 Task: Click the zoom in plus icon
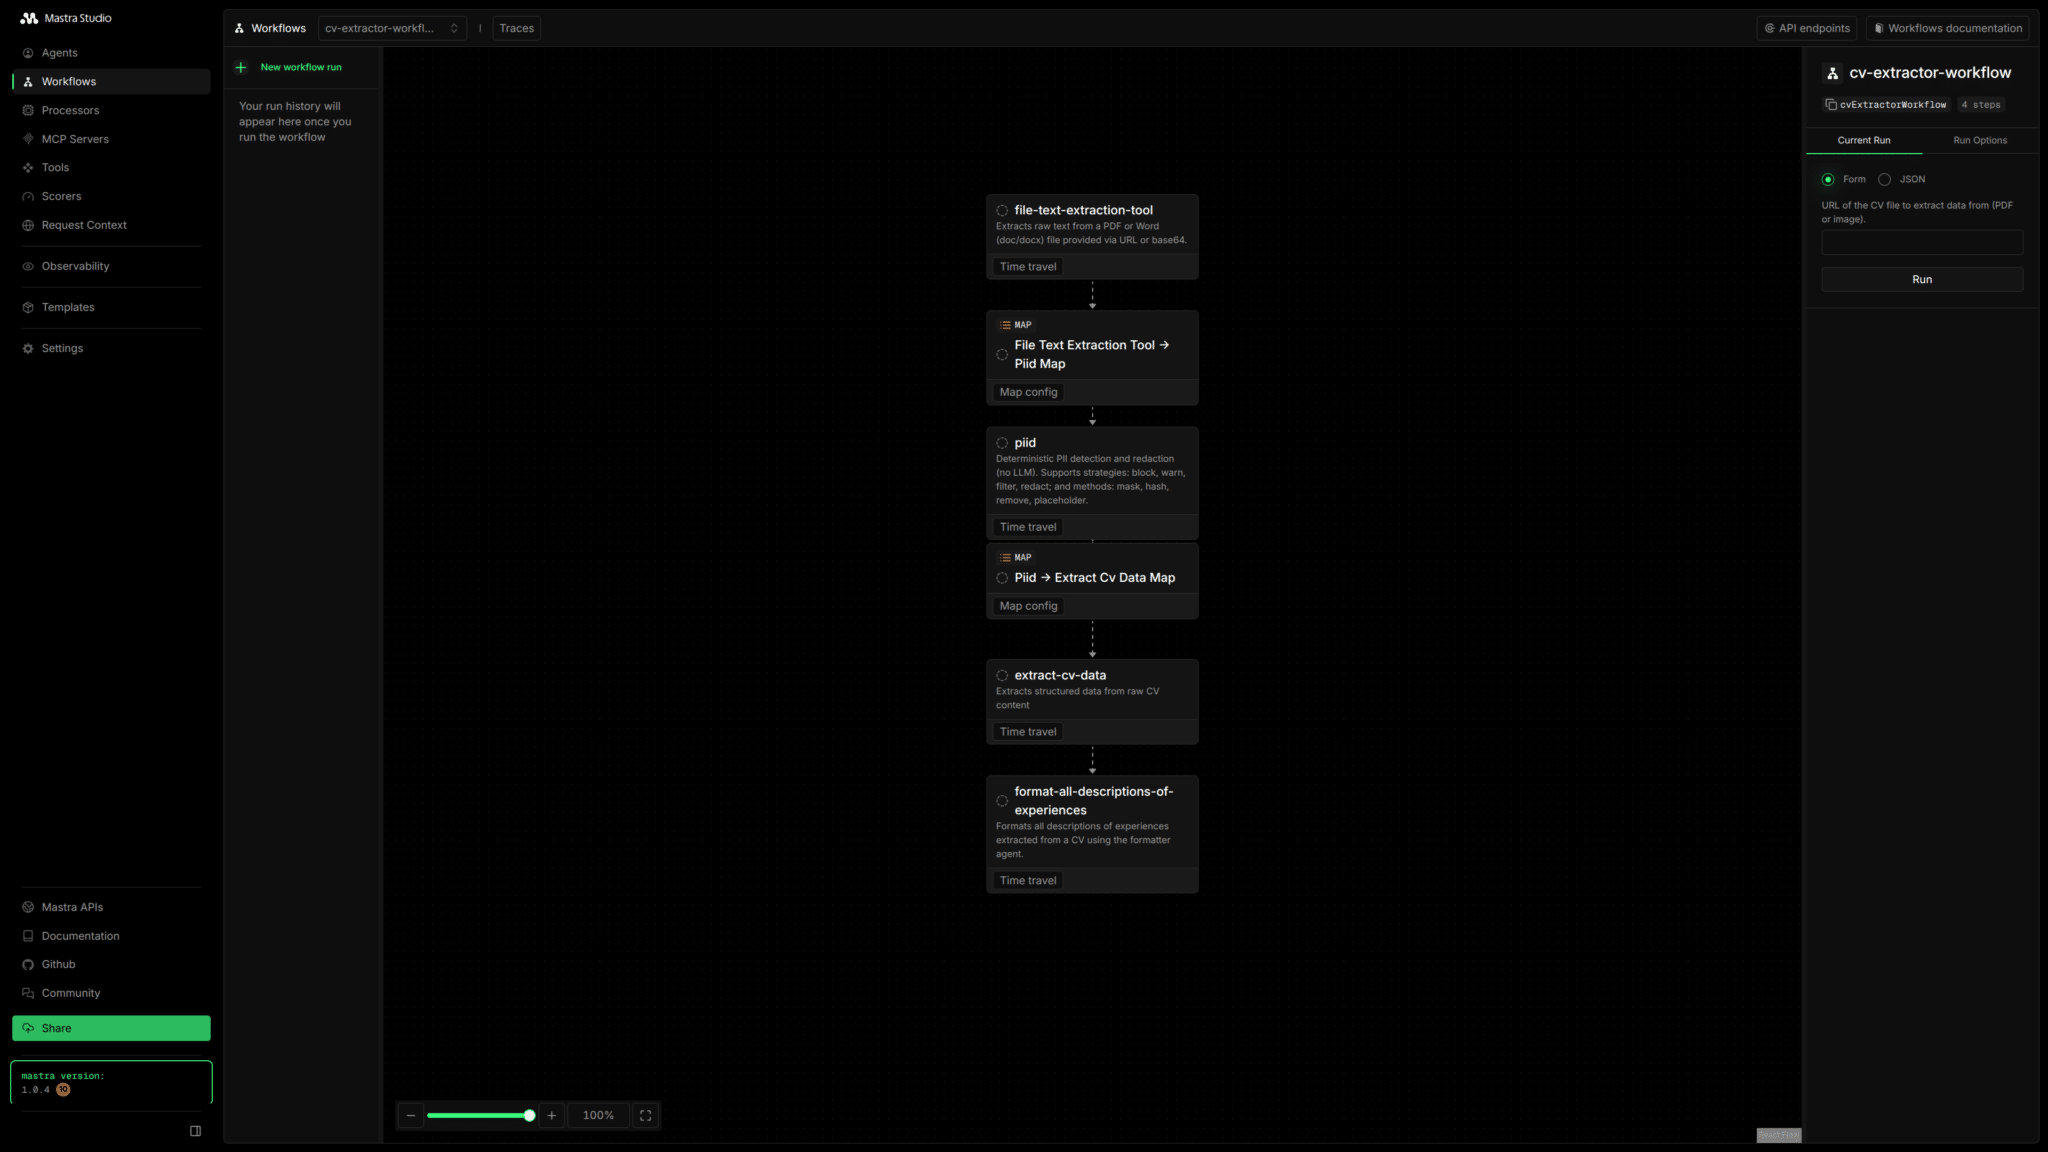(x=551, y=1115)
